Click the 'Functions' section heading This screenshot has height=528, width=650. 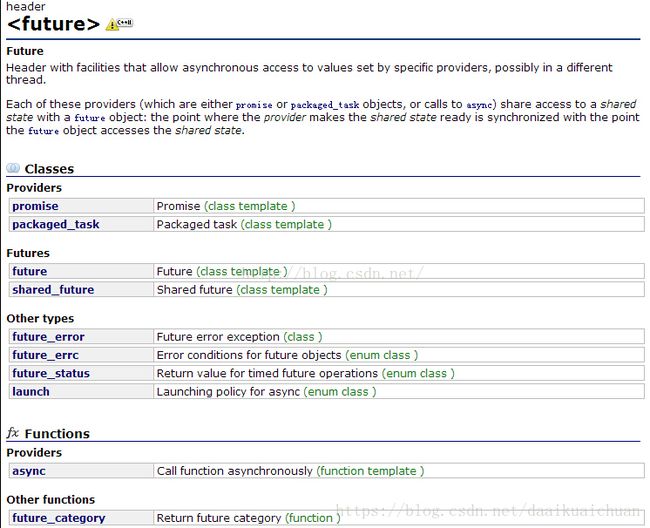(x=57, y=434)
